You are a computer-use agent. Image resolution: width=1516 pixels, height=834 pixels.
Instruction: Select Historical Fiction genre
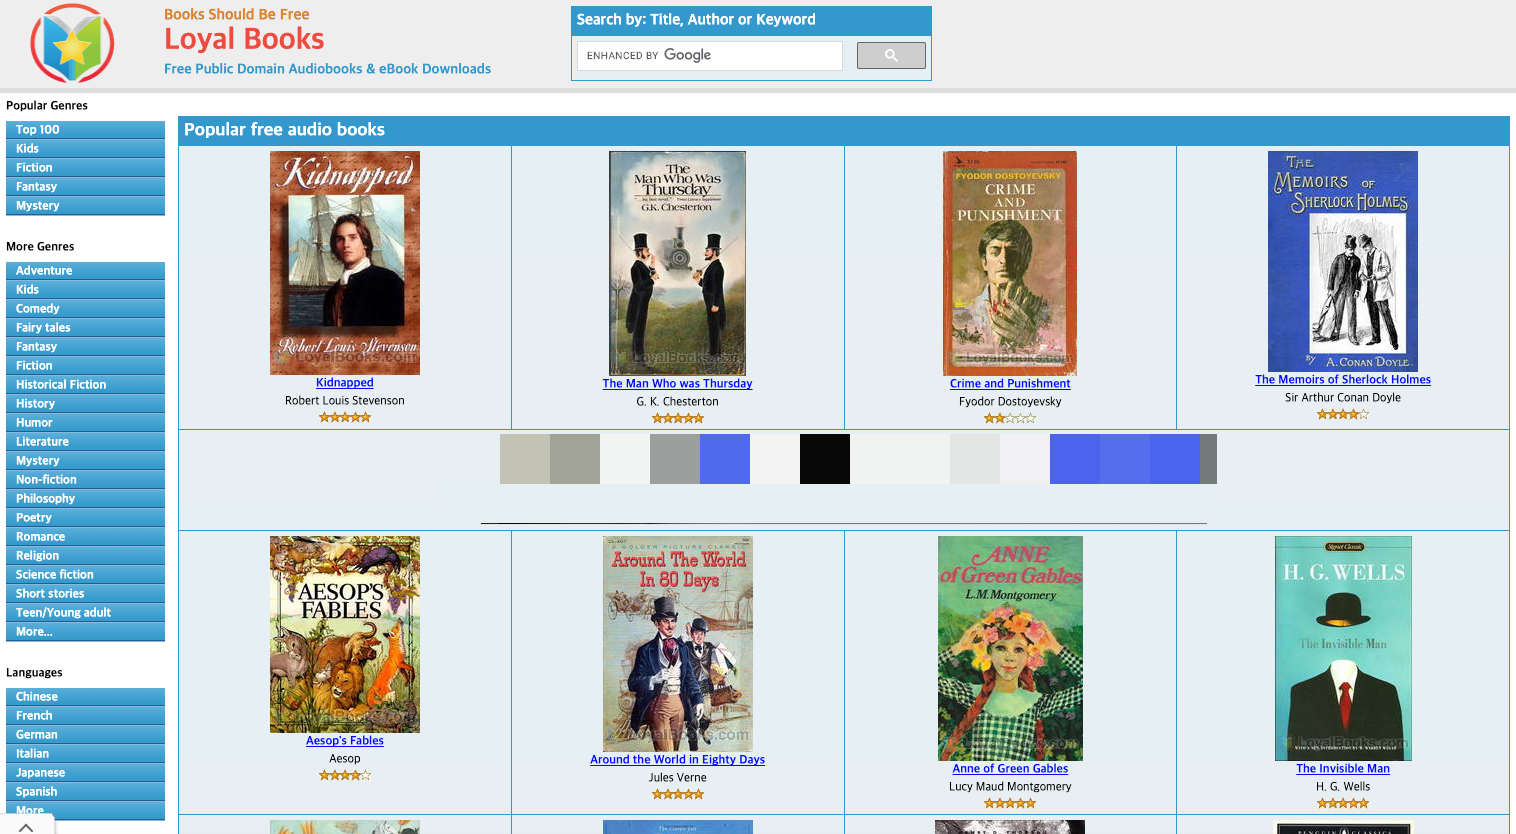tap(85, 385)
